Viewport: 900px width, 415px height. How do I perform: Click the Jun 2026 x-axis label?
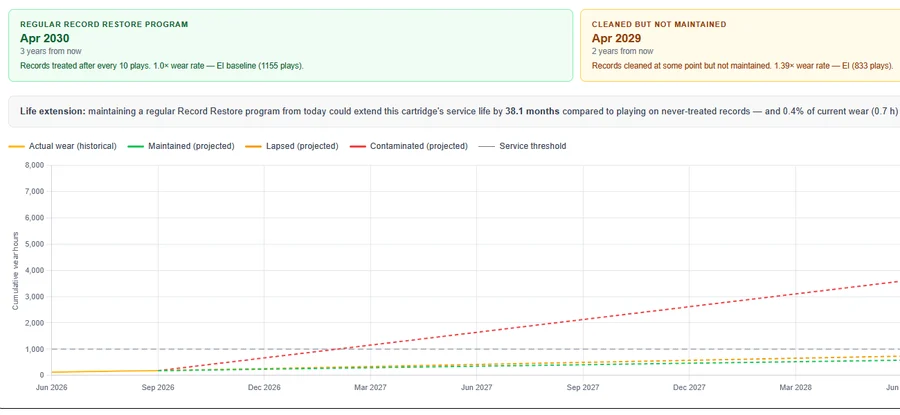click(51, 387)
